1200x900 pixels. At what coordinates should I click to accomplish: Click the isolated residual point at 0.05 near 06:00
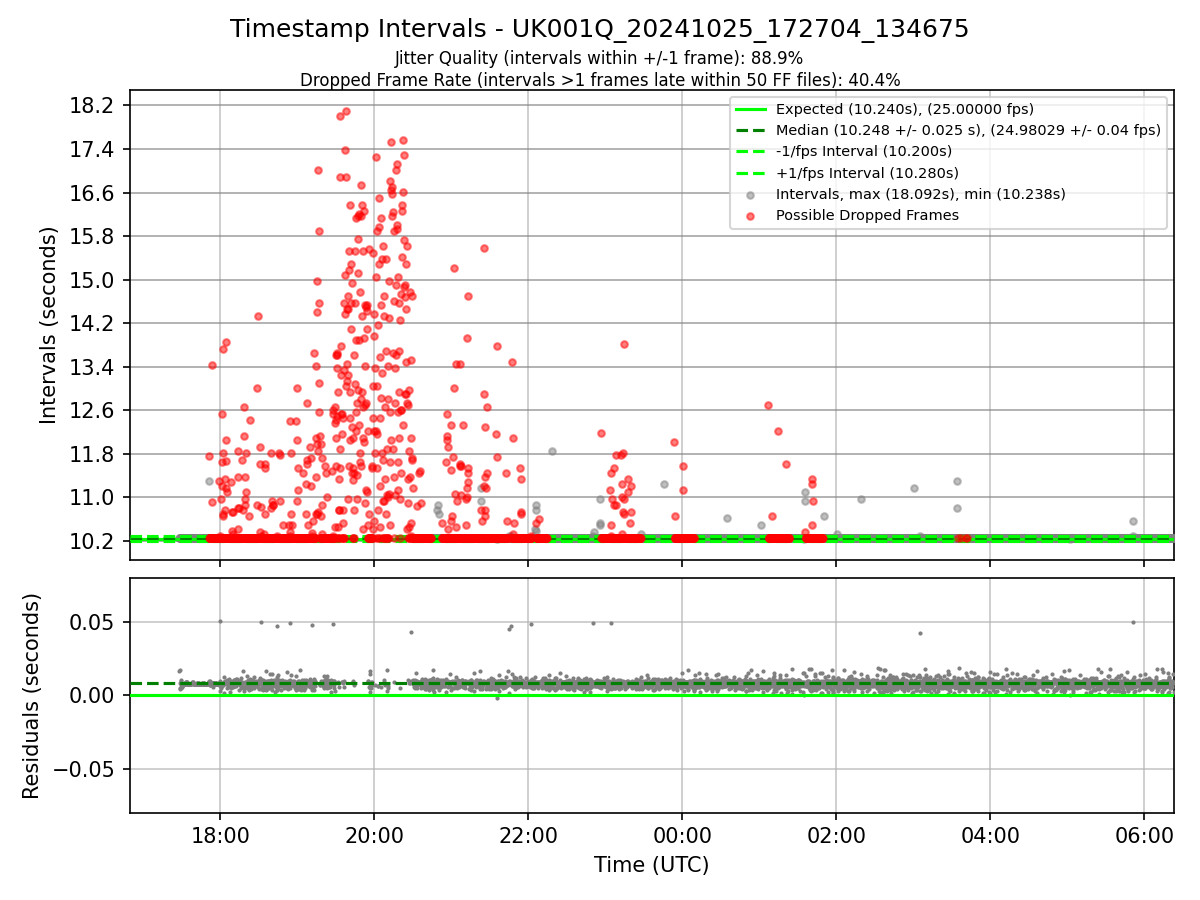pos(1133,622)
